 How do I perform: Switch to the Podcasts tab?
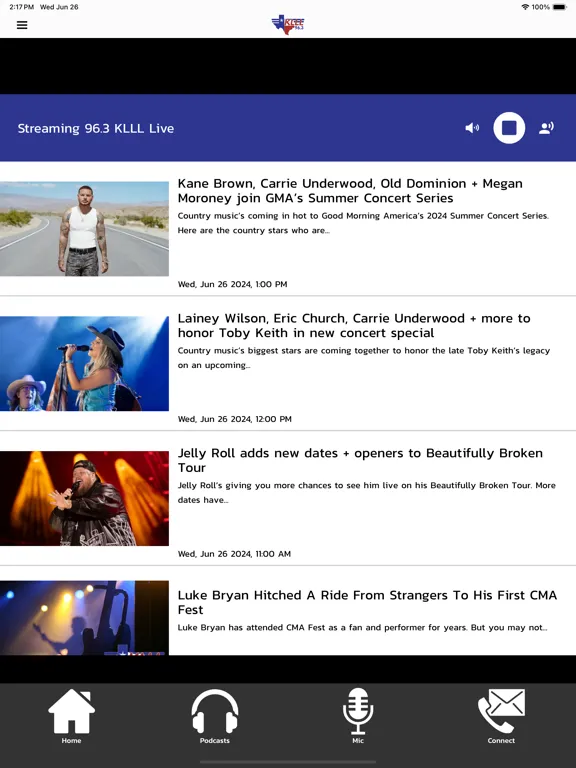pos(215,716)
